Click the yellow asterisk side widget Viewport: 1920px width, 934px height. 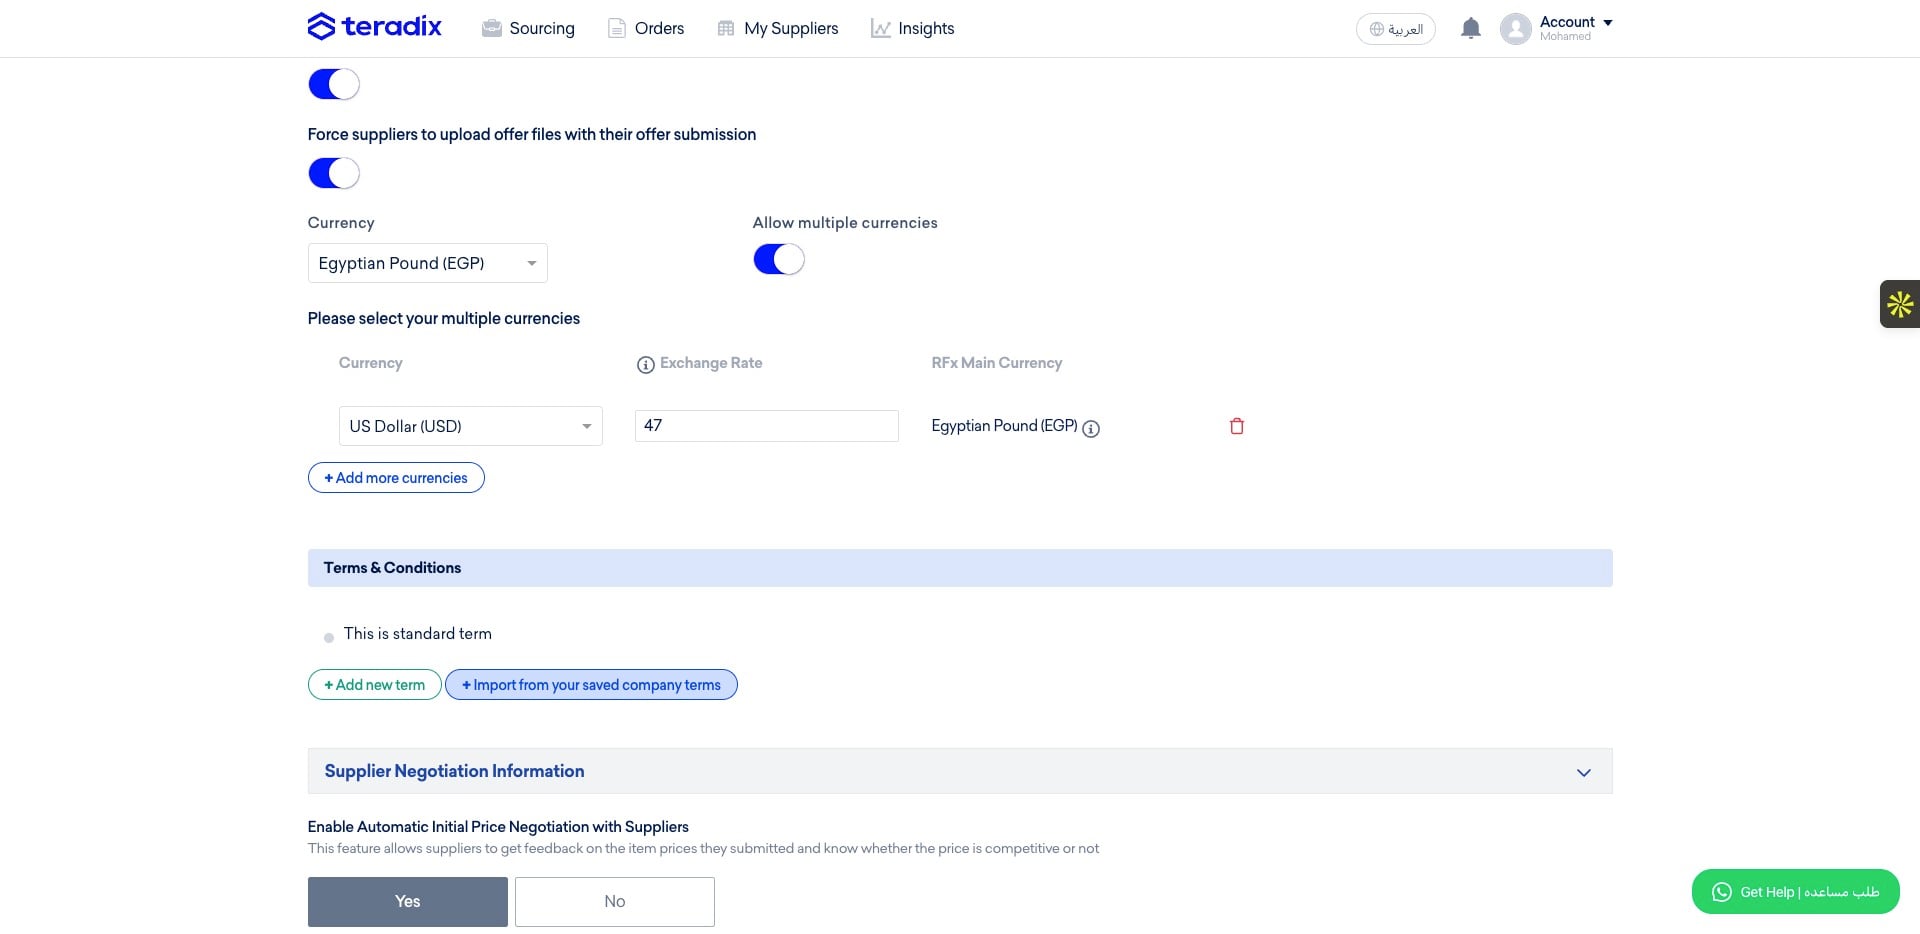coord(1900,304)
